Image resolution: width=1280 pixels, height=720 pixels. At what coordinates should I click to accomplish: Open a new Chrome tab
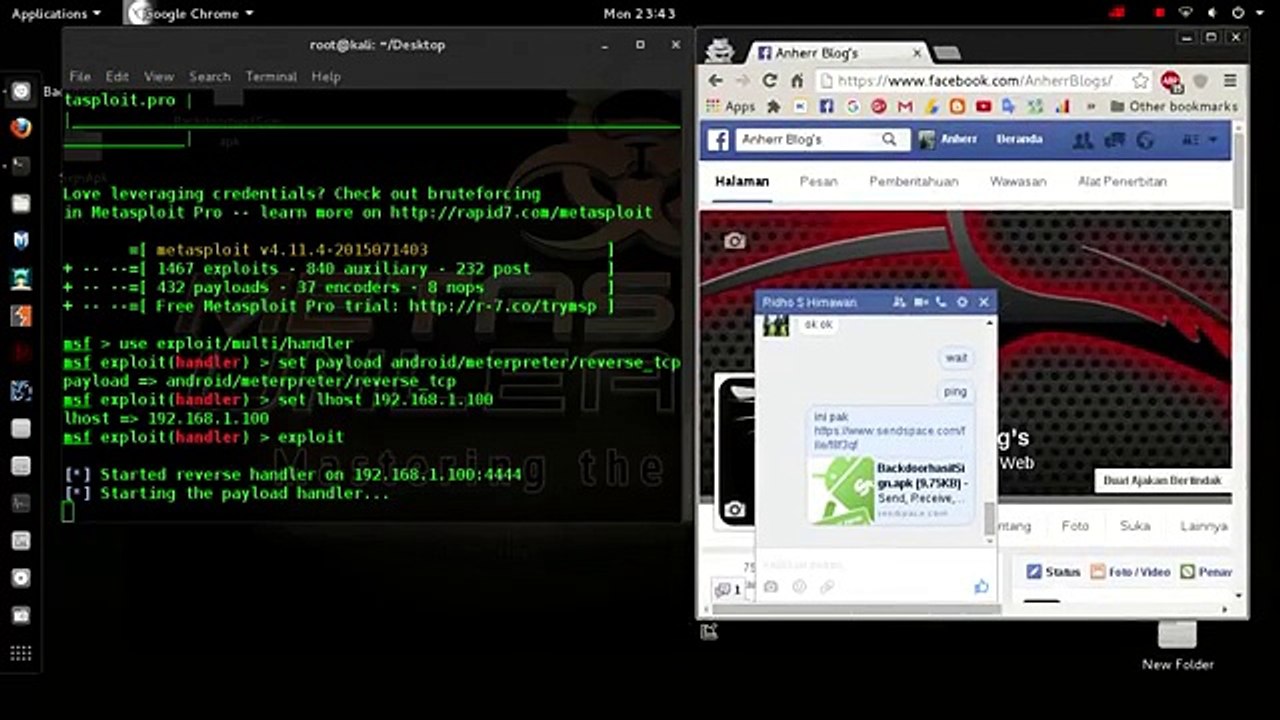(946, 53)
